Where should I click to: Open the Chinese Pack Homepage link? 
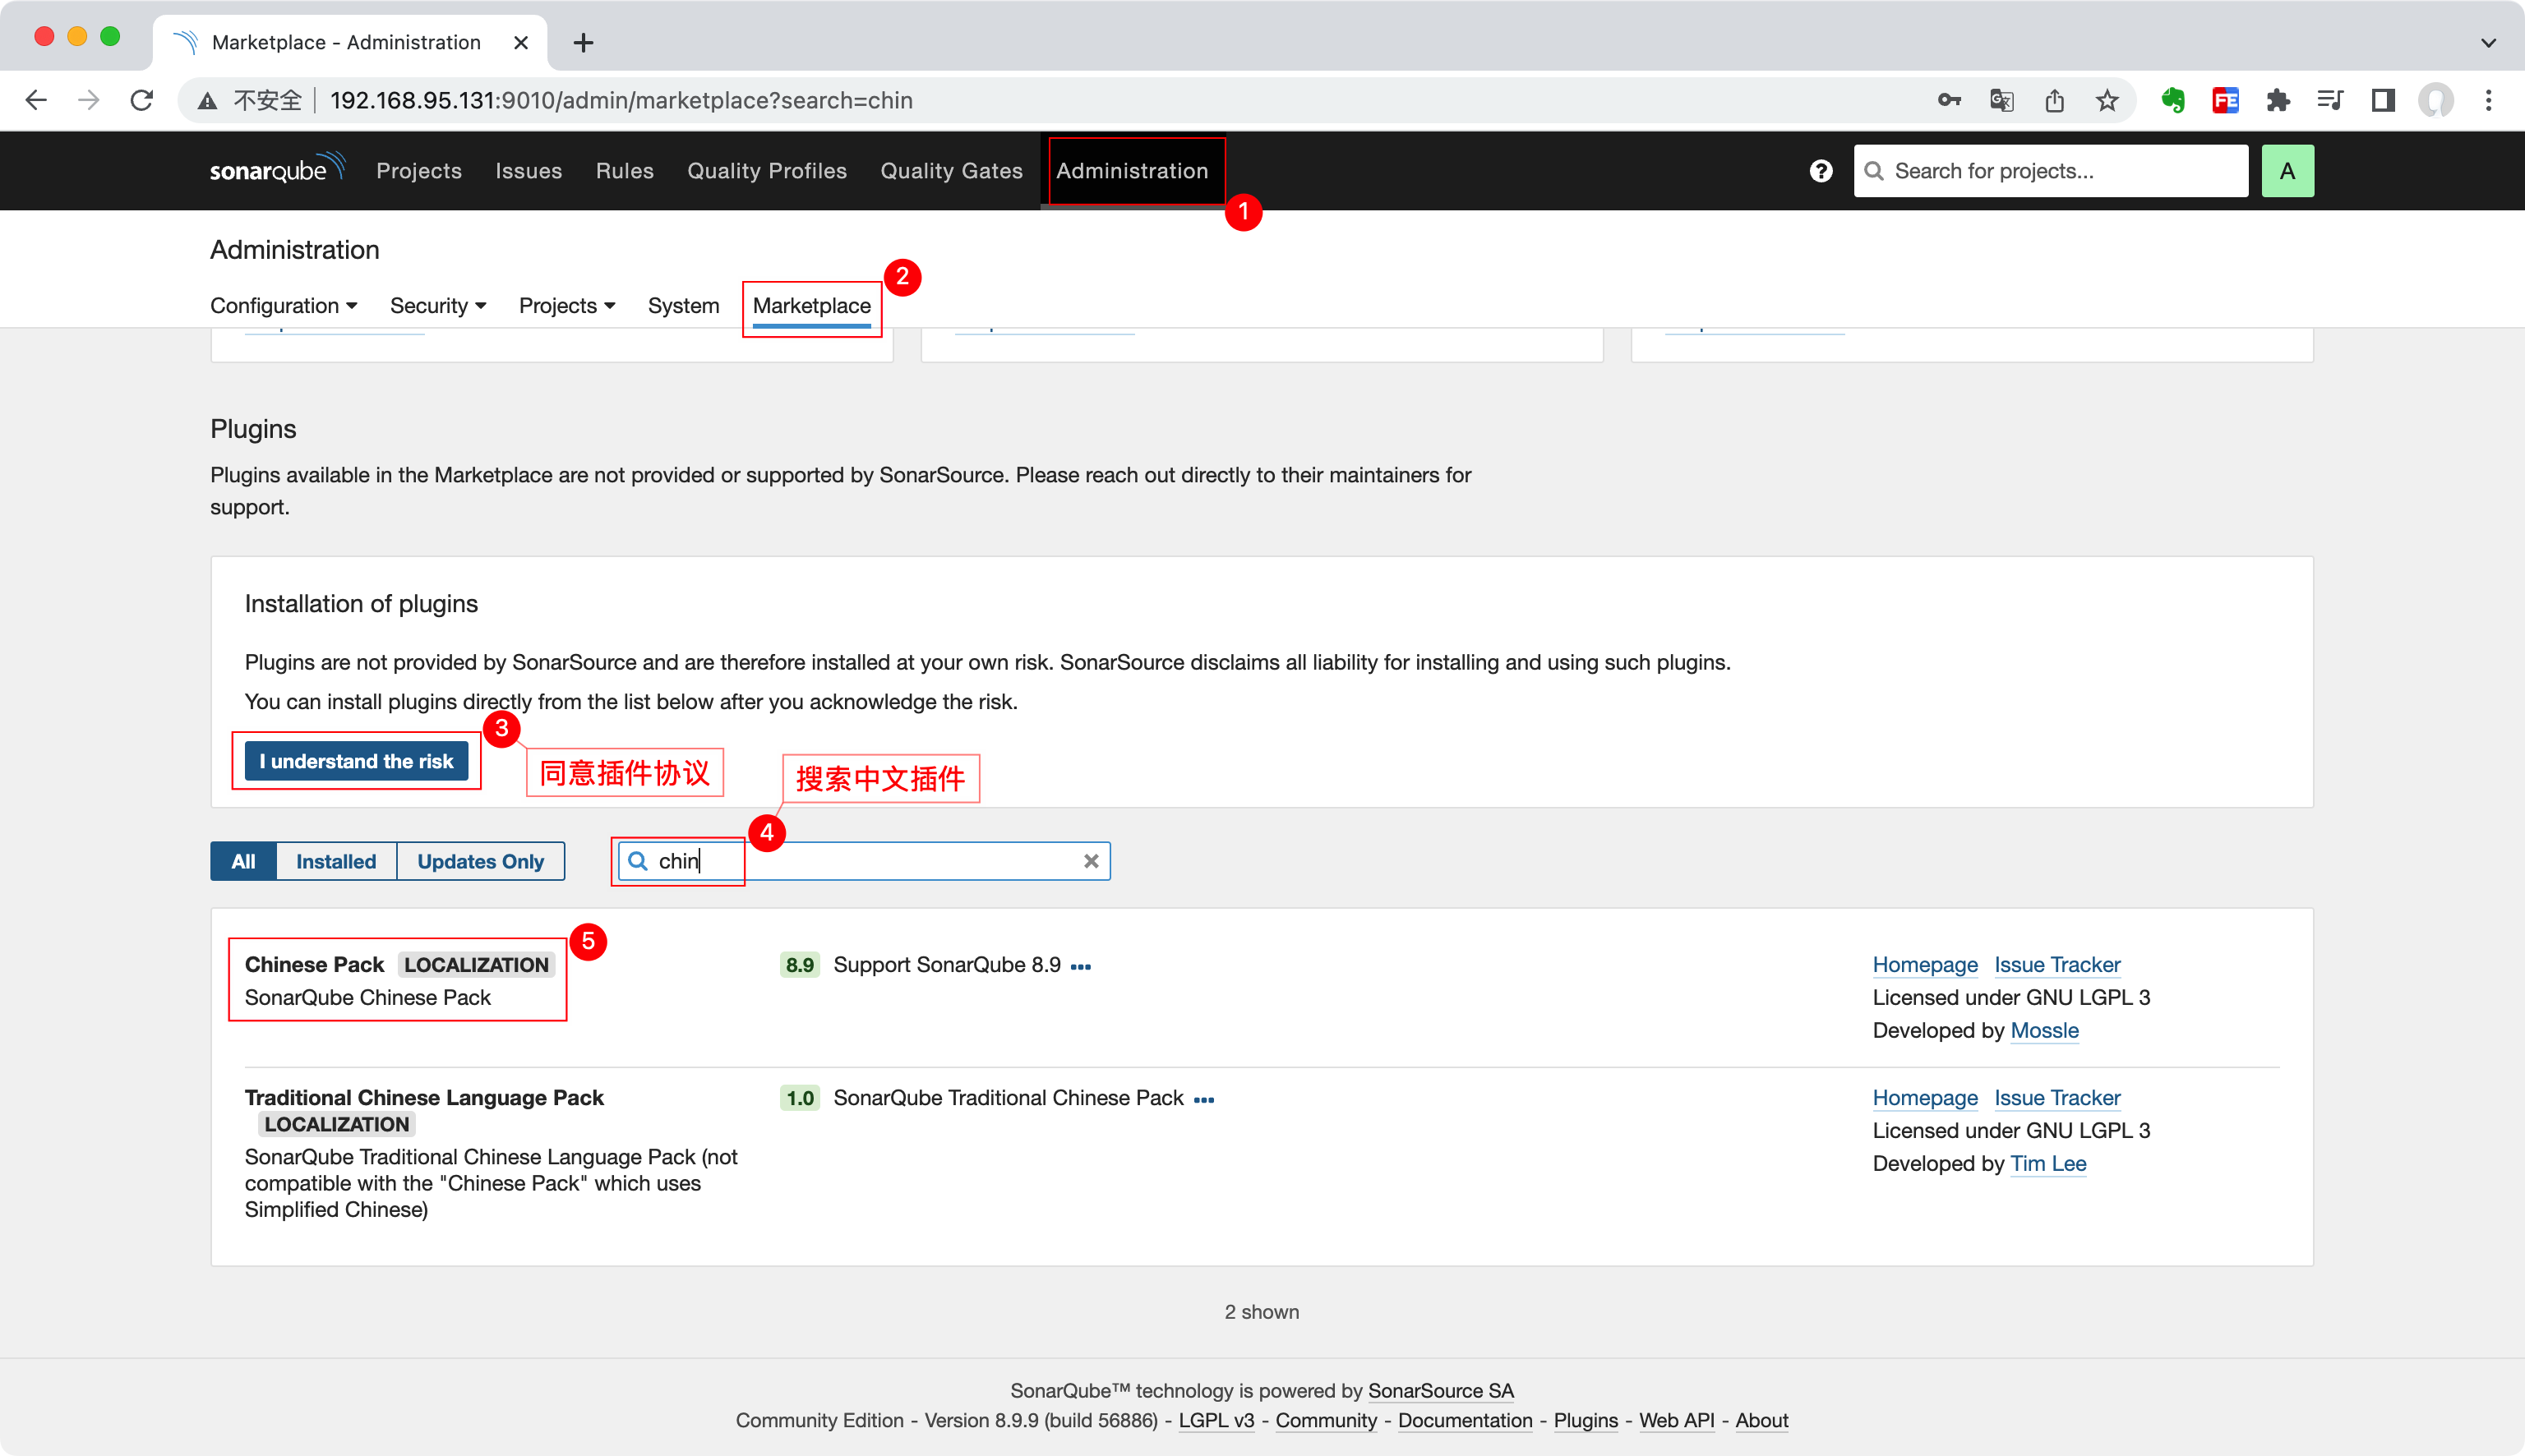coord(1924,964)
